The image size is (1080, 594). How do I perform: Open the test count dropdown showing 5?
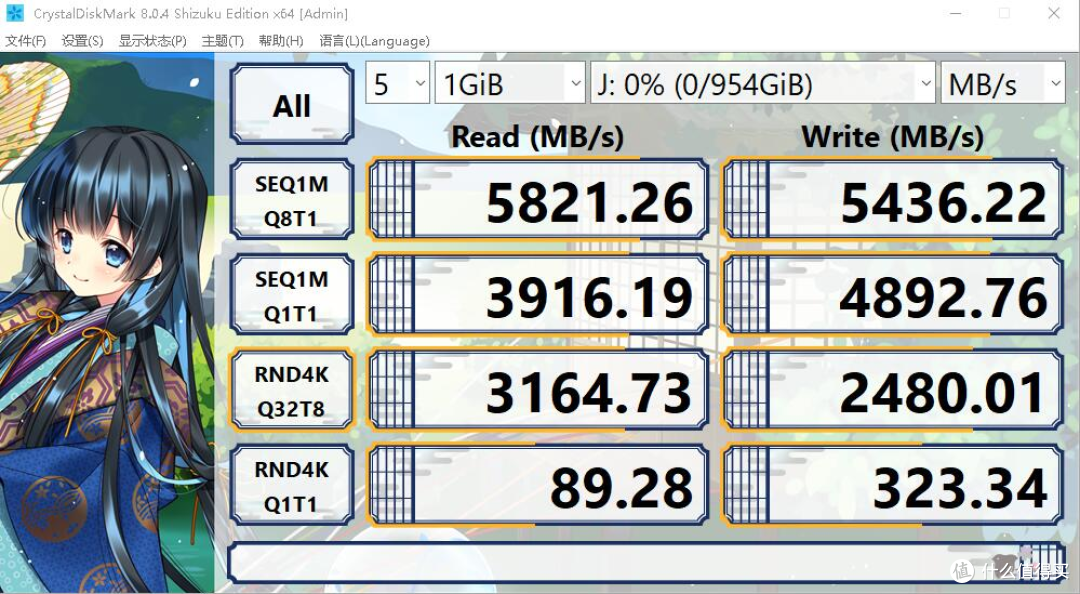(397, 84)
